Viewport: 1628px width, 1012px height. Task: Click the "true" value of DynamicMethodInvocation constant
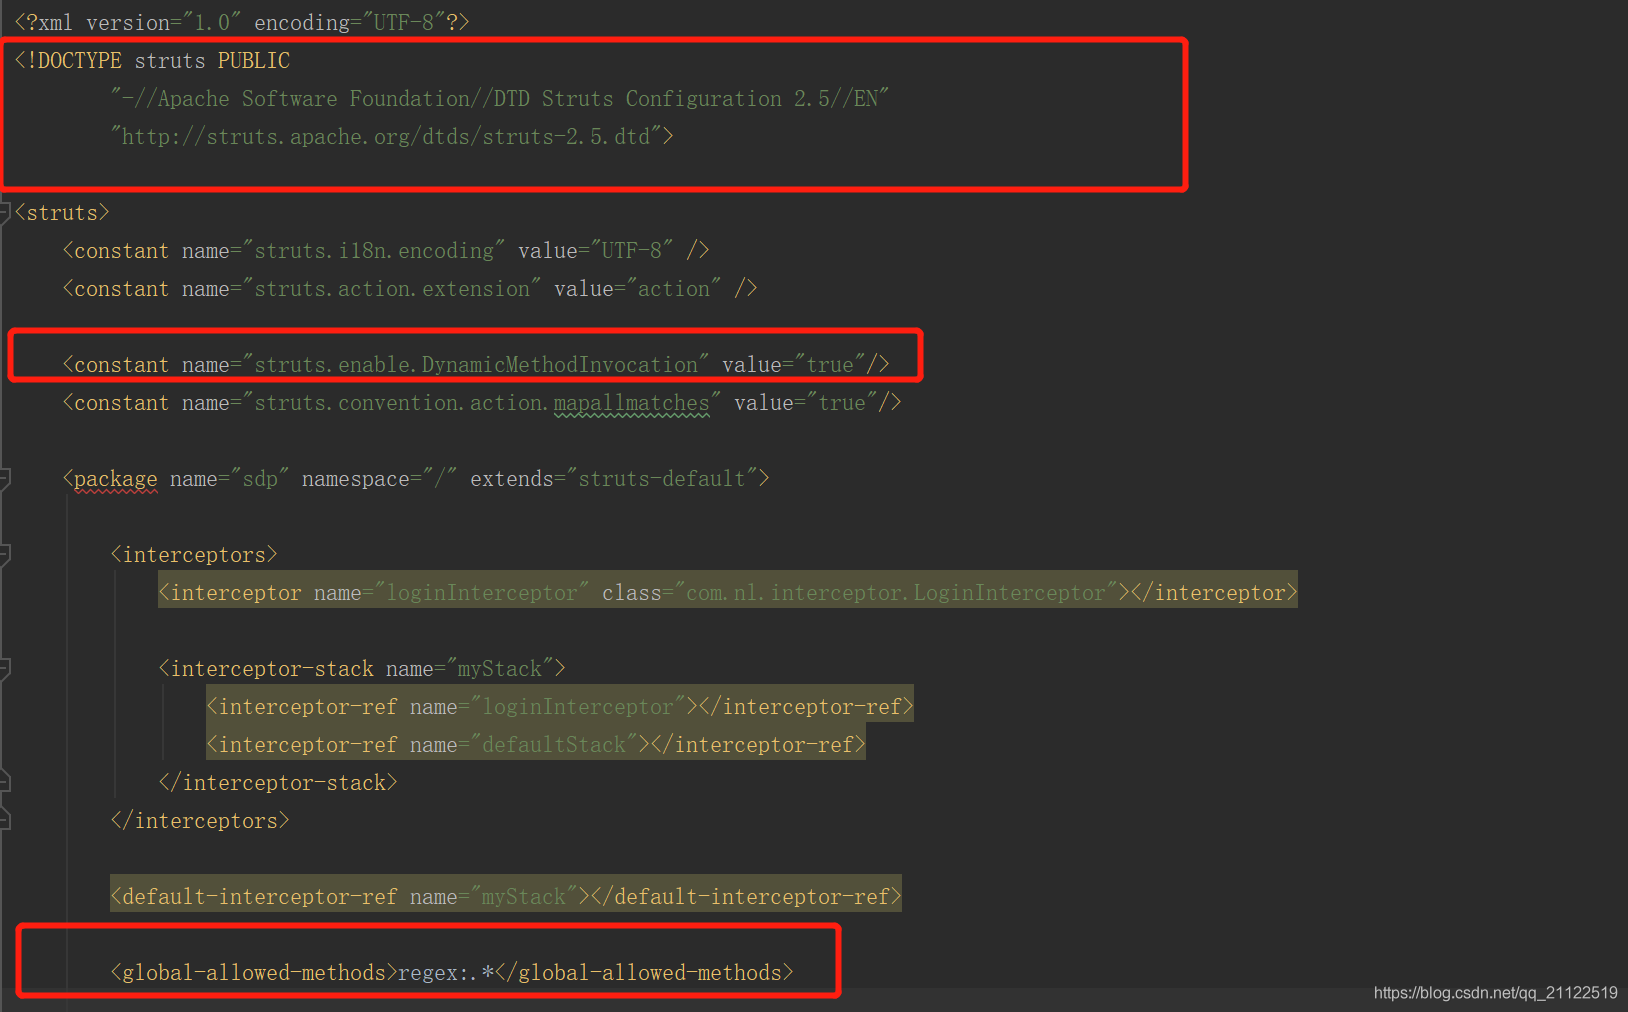pyautogui.click(x=830, y=364)
